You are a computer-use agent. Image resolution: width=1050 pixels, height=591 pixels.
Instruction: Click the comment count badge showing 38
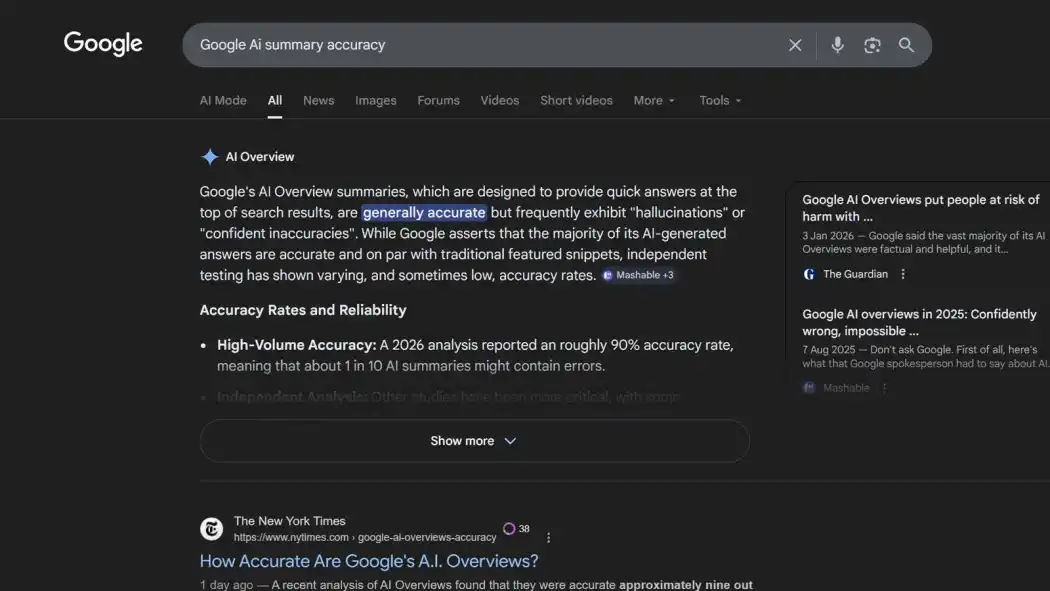517,528
